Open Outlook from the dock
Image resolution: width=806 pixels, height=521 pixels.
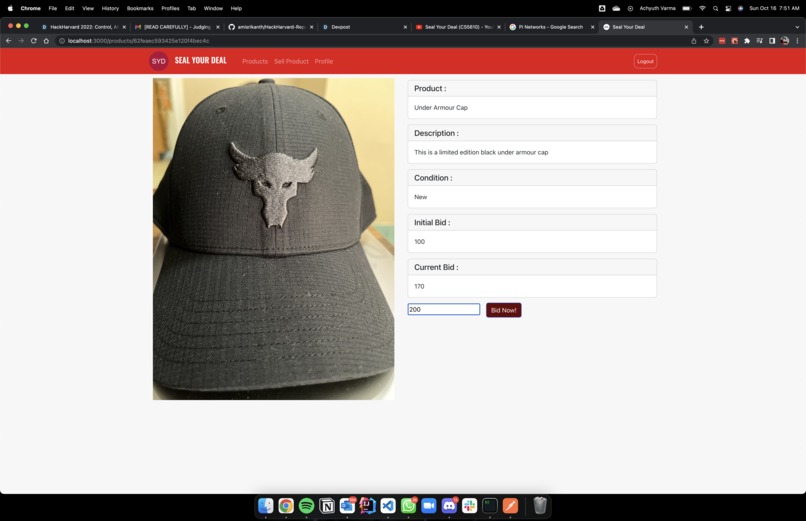point(347,506)
